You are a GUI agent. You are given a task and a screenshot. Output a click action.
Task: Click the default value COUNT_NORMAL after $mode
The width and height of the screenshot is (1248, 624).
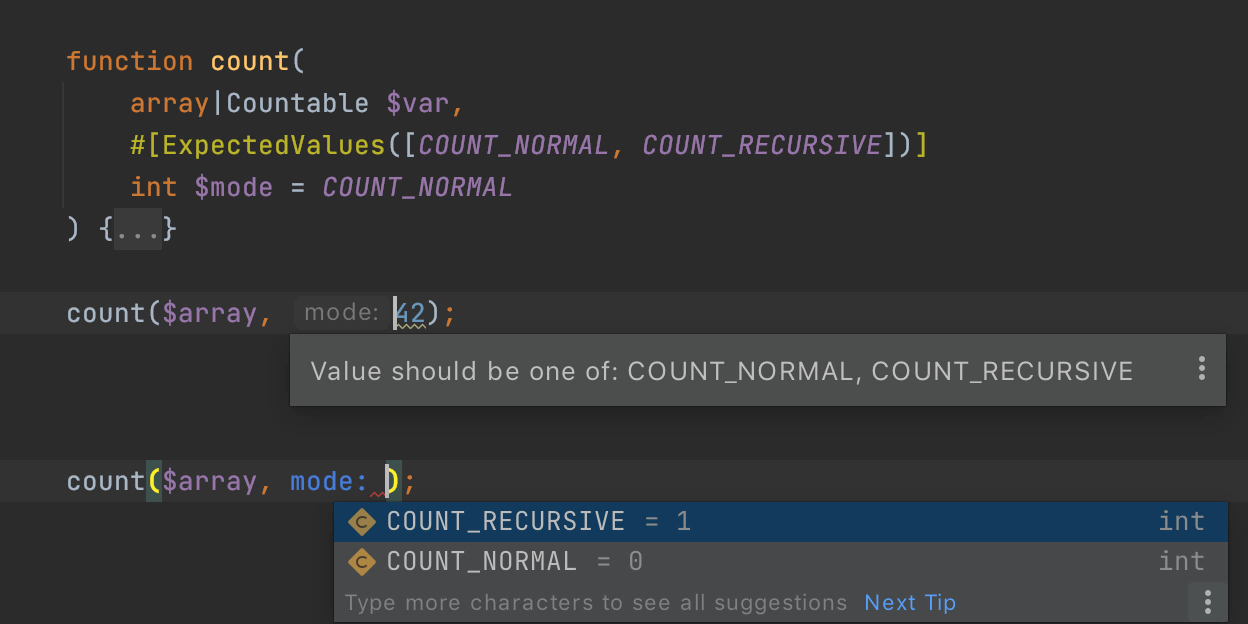click(x=417, y=188)
